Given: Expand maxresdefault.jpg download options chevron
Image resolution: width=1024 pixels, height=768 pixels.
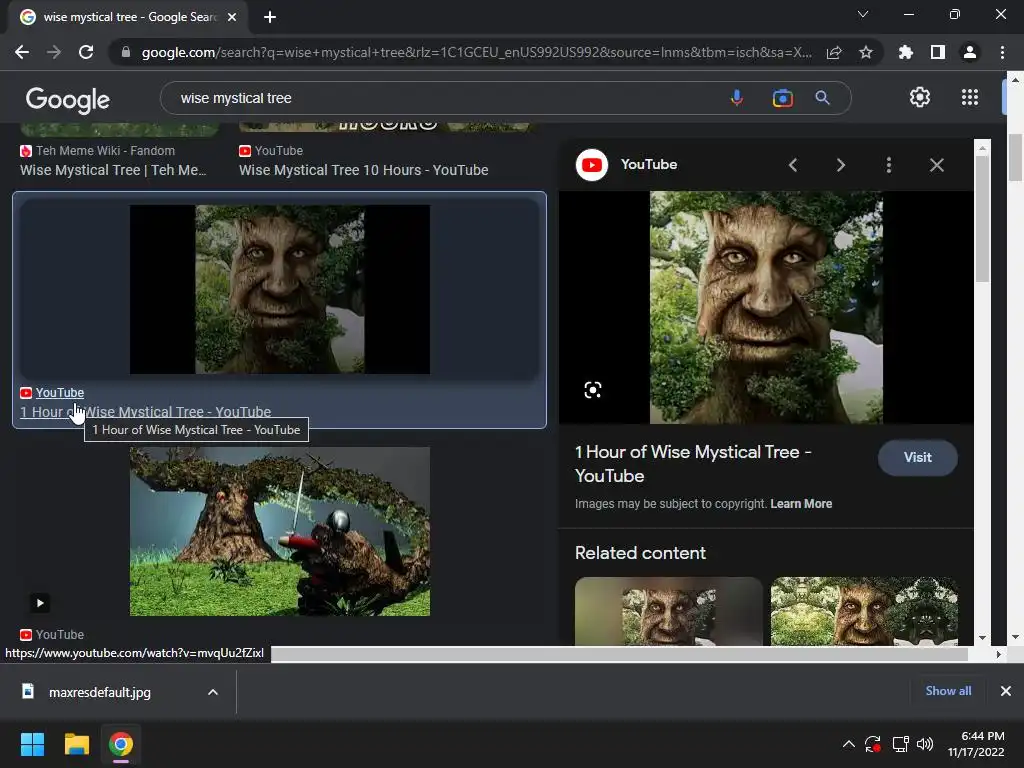Looking at the screenshot, I should pyautogui.click(x=213, y=692).
